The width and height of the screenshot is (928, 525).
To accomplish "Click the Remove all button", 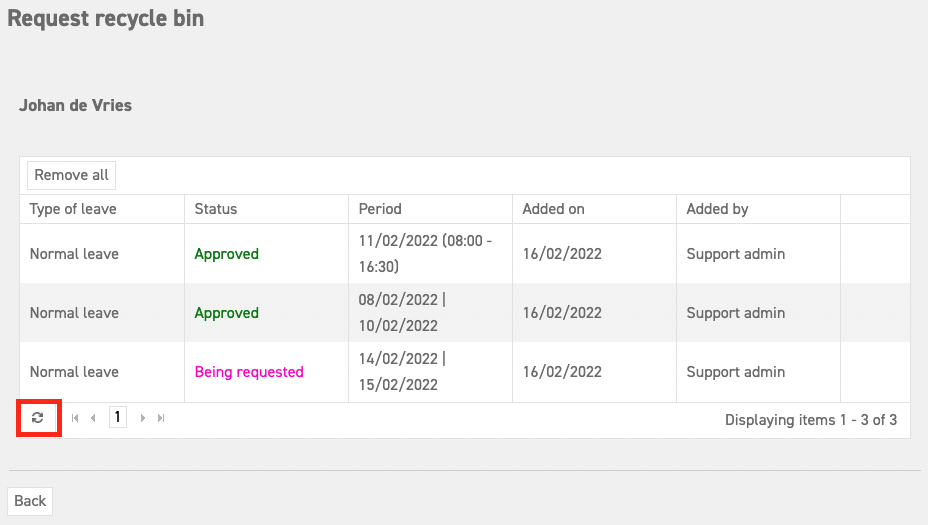I will point(72,175).
